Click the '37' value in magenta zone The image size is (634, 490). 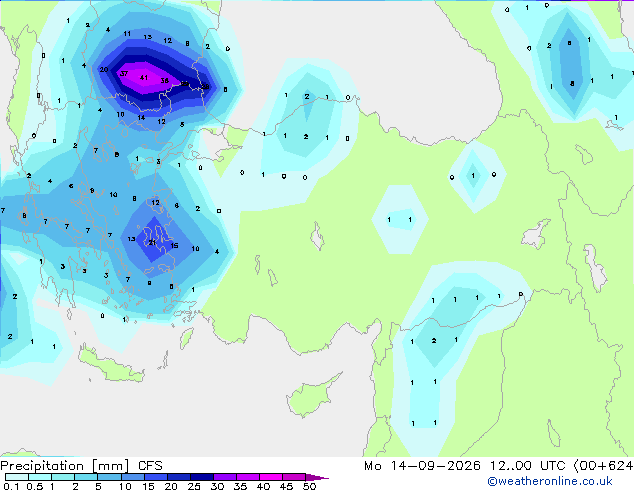pyautogui.click(x=124, y=74)
